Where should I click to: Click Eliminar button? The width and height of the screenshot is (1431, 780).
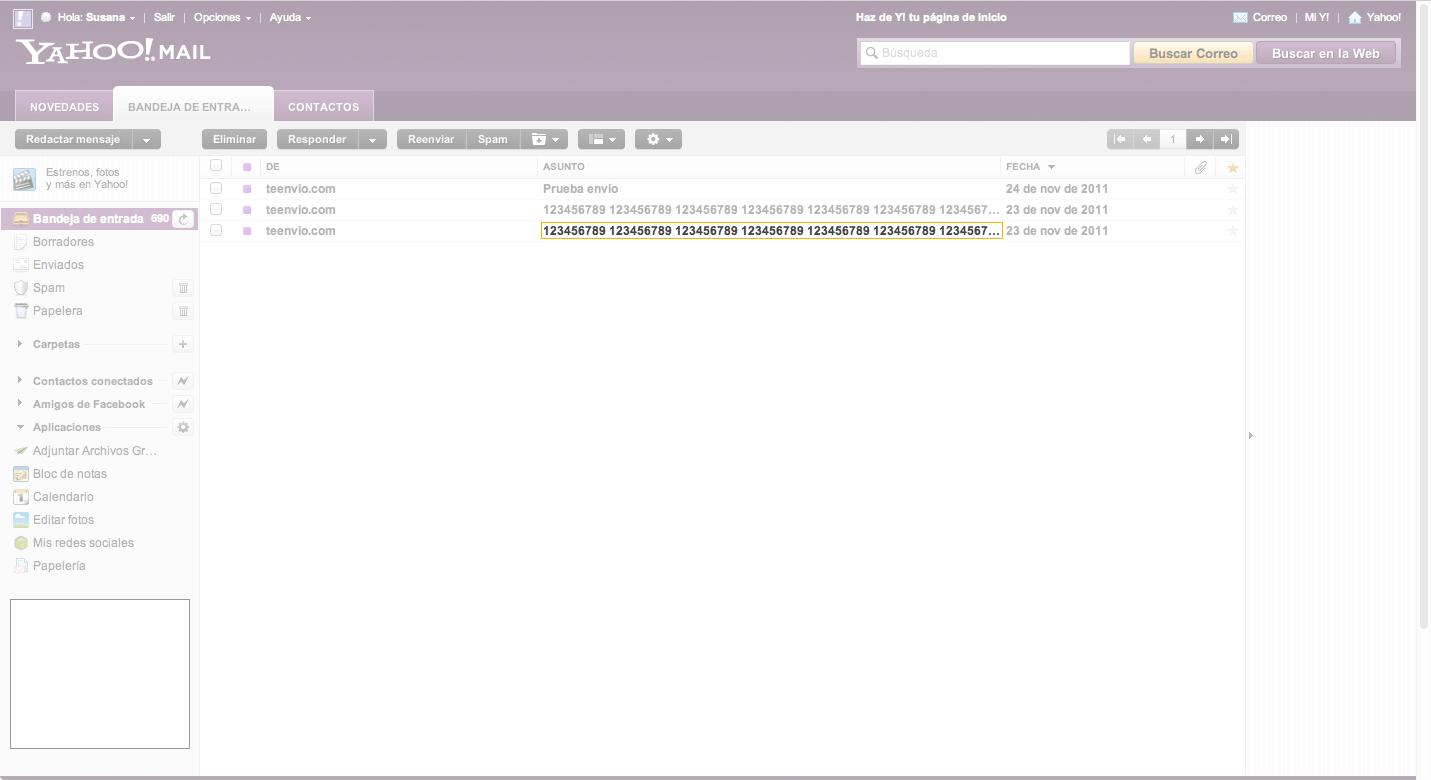pos(235,140)
